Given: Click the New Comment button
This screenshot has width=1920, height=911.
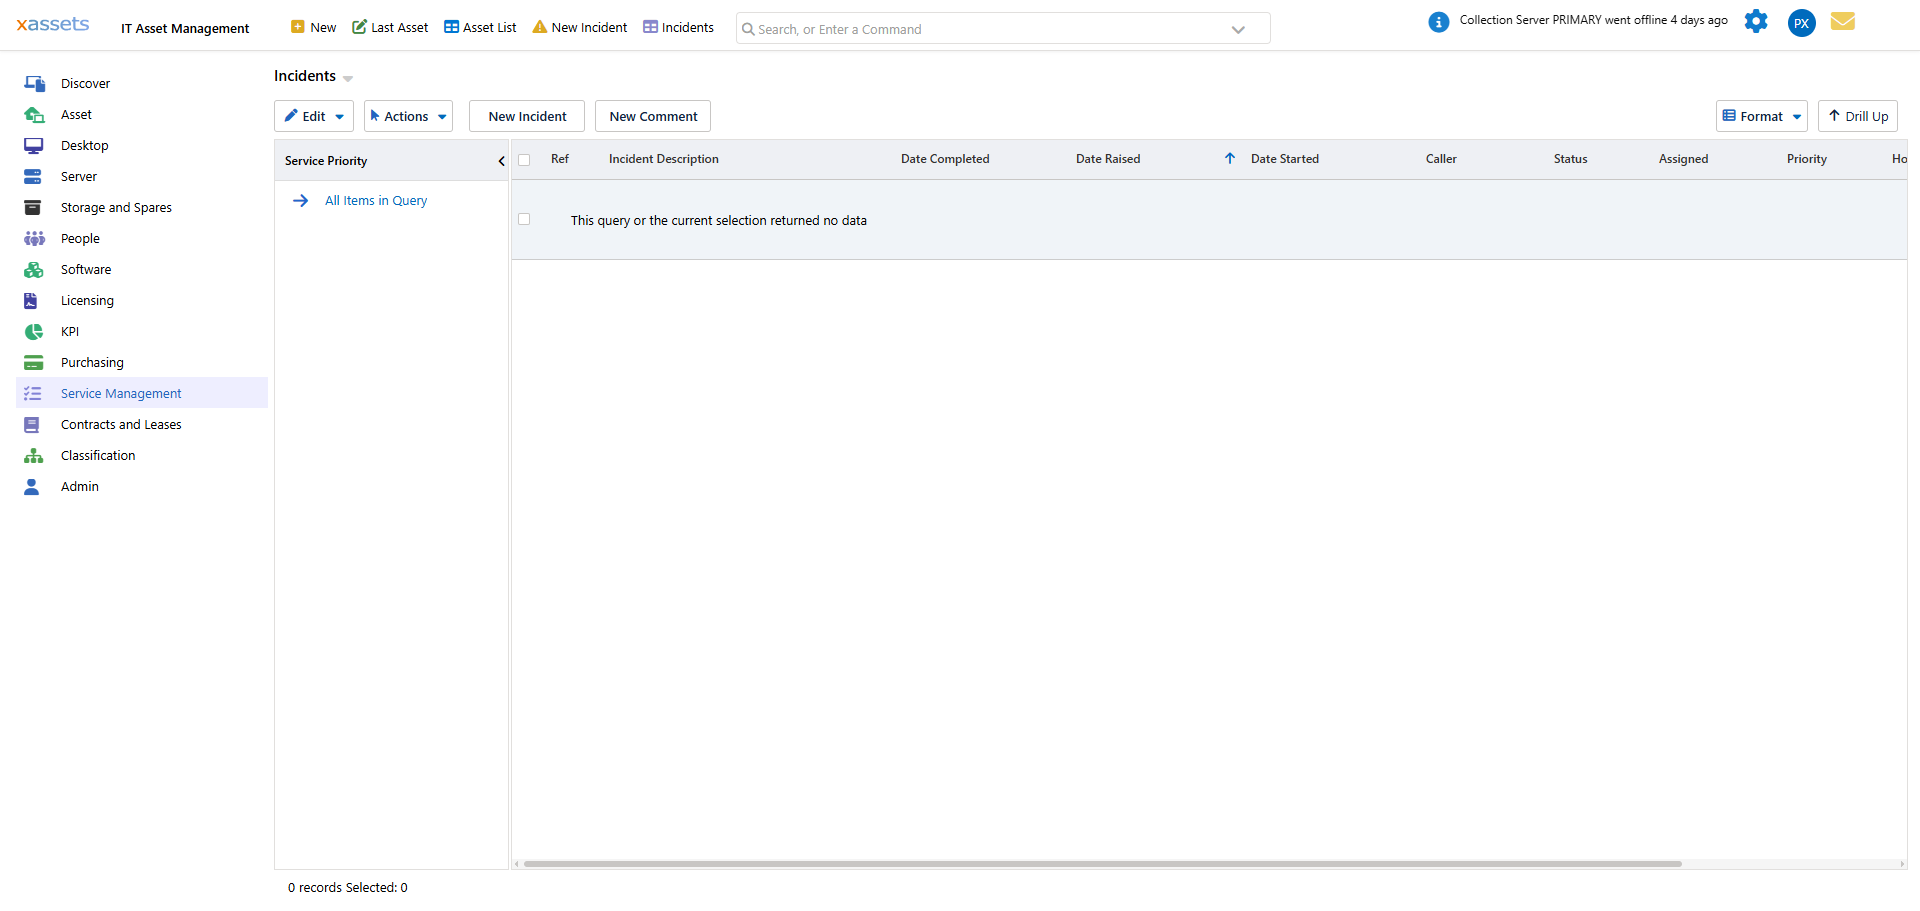Looking at the screenshot, I should pos(652,115).
